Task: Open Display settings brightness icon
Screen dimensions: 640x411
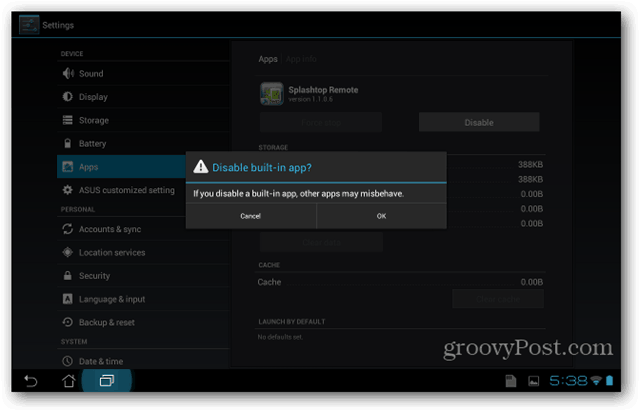Action: coord(67,97)
